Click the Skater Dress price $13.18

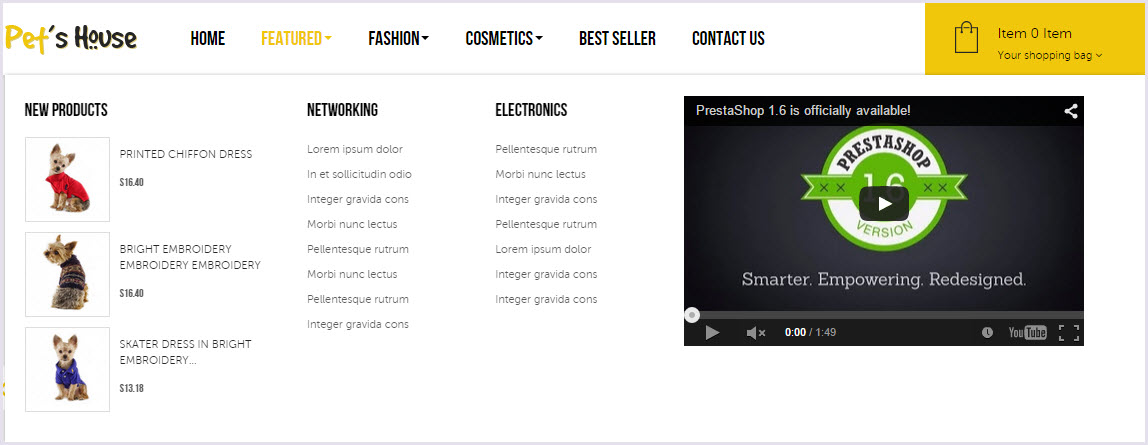pyautogui.click(x=132, y=388)
